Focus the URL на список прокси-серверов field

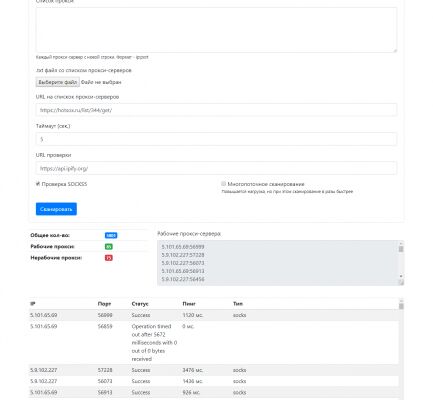coord(216,110)
